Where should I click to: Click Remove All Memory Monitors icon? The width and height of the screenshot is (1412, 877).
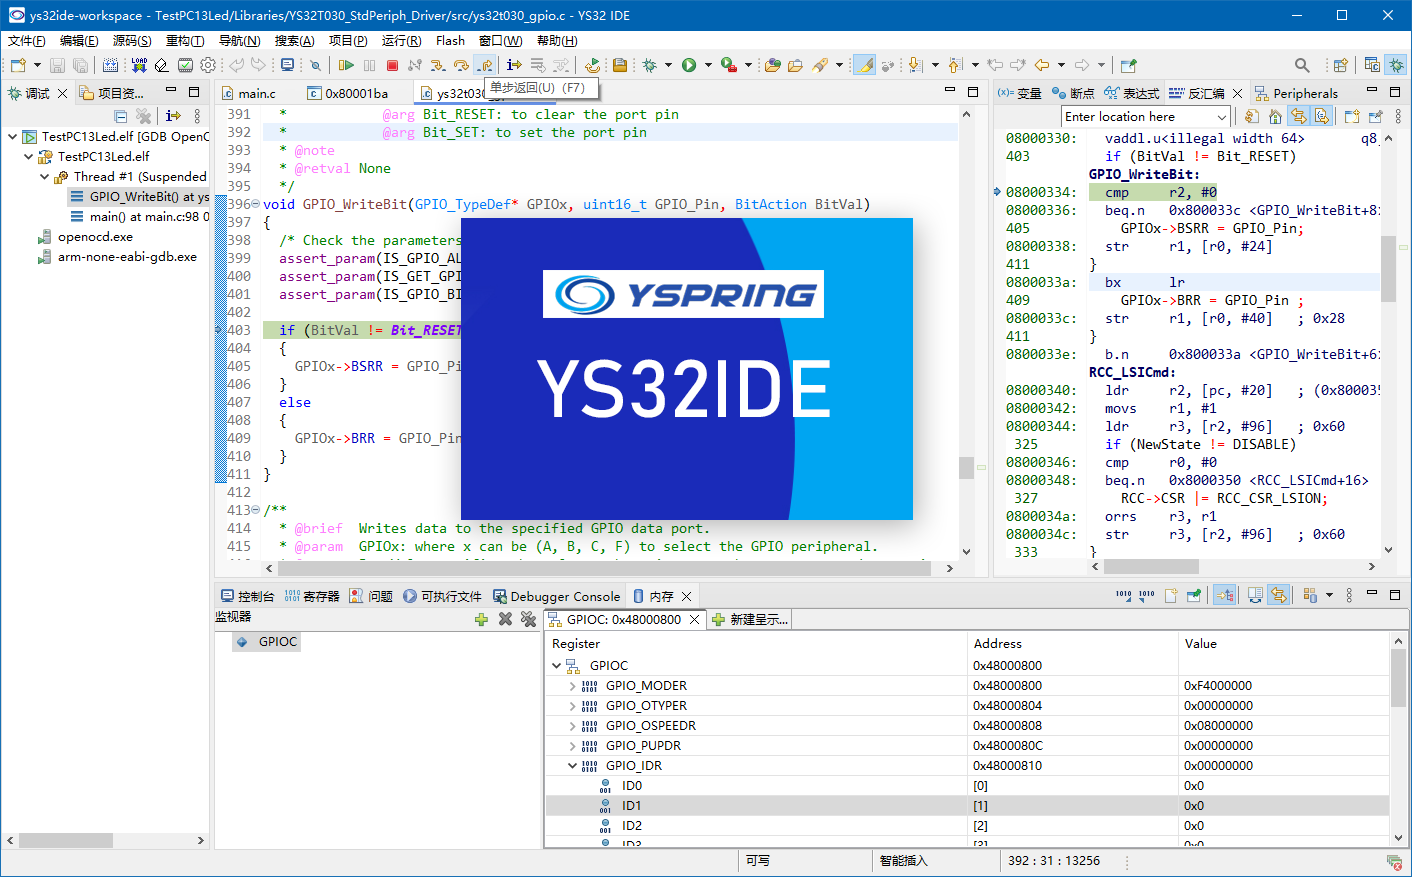point(529,619)
